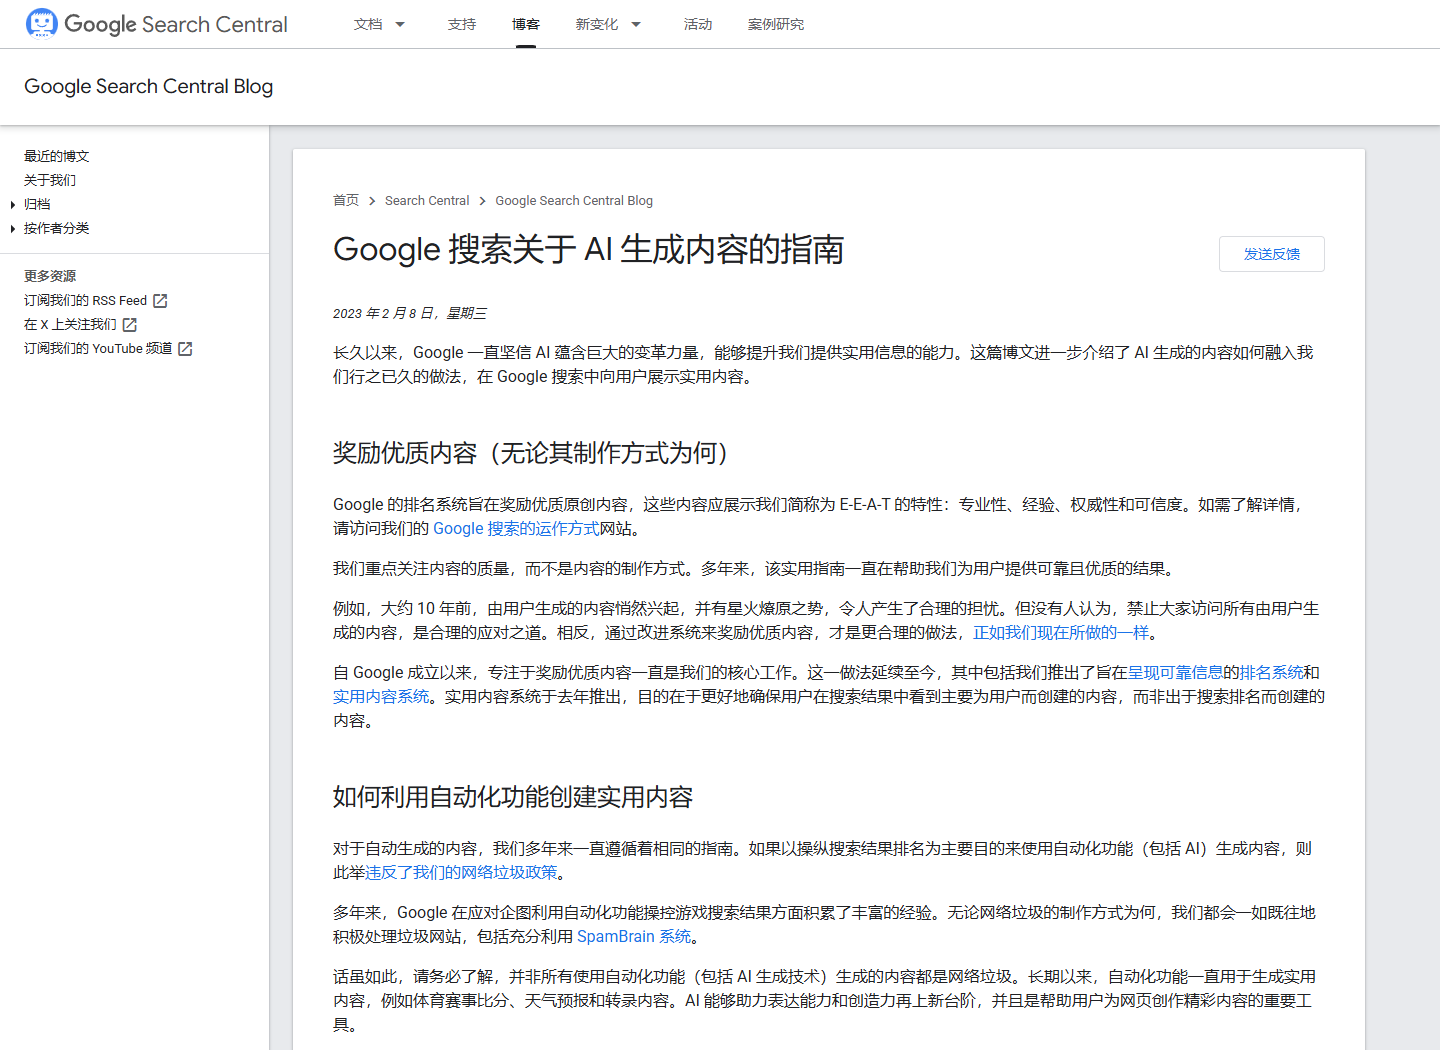
Task: Follow the 违反了我们的网络垃圾政策 link
Action: coord(461,873)
